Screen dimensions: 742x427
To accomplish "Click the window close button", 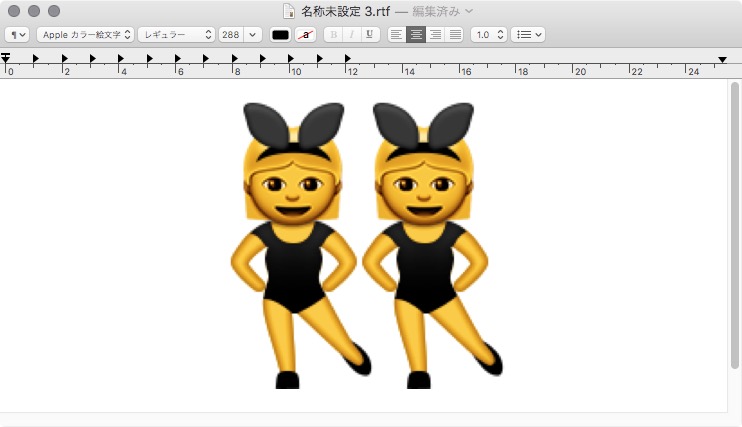I will (x=14, y=10).
